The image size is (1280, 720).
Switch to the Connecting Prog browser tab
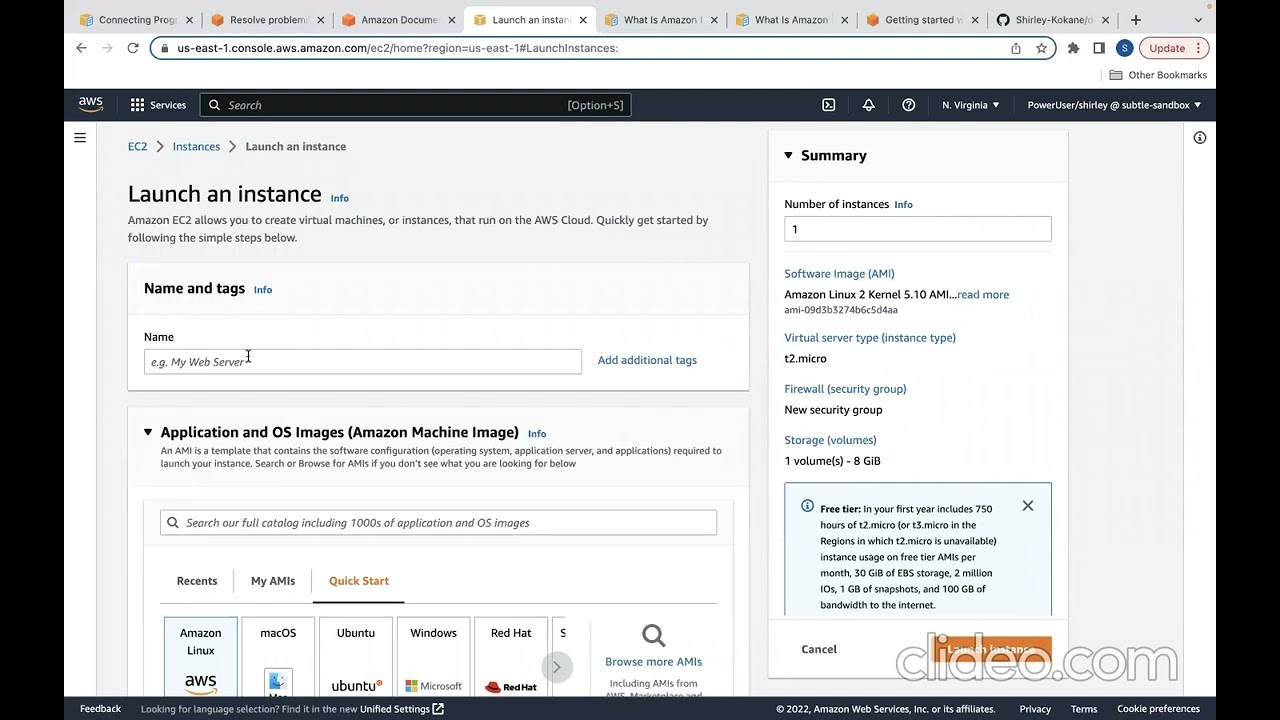coord(135,20)
